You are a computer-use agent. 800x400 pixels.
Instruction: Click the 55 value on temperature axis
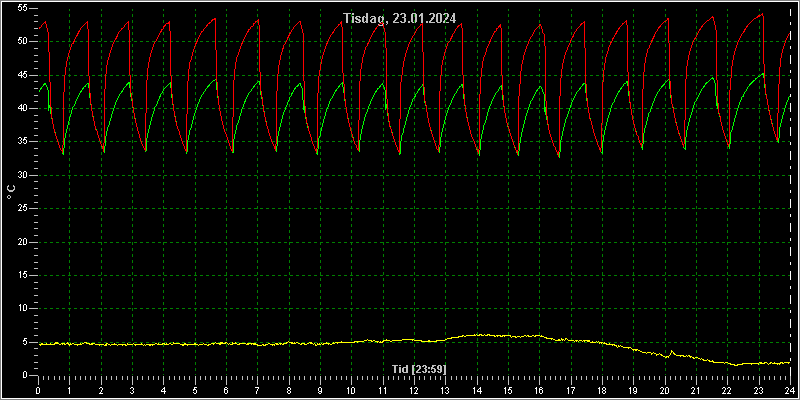click(20, 8)
